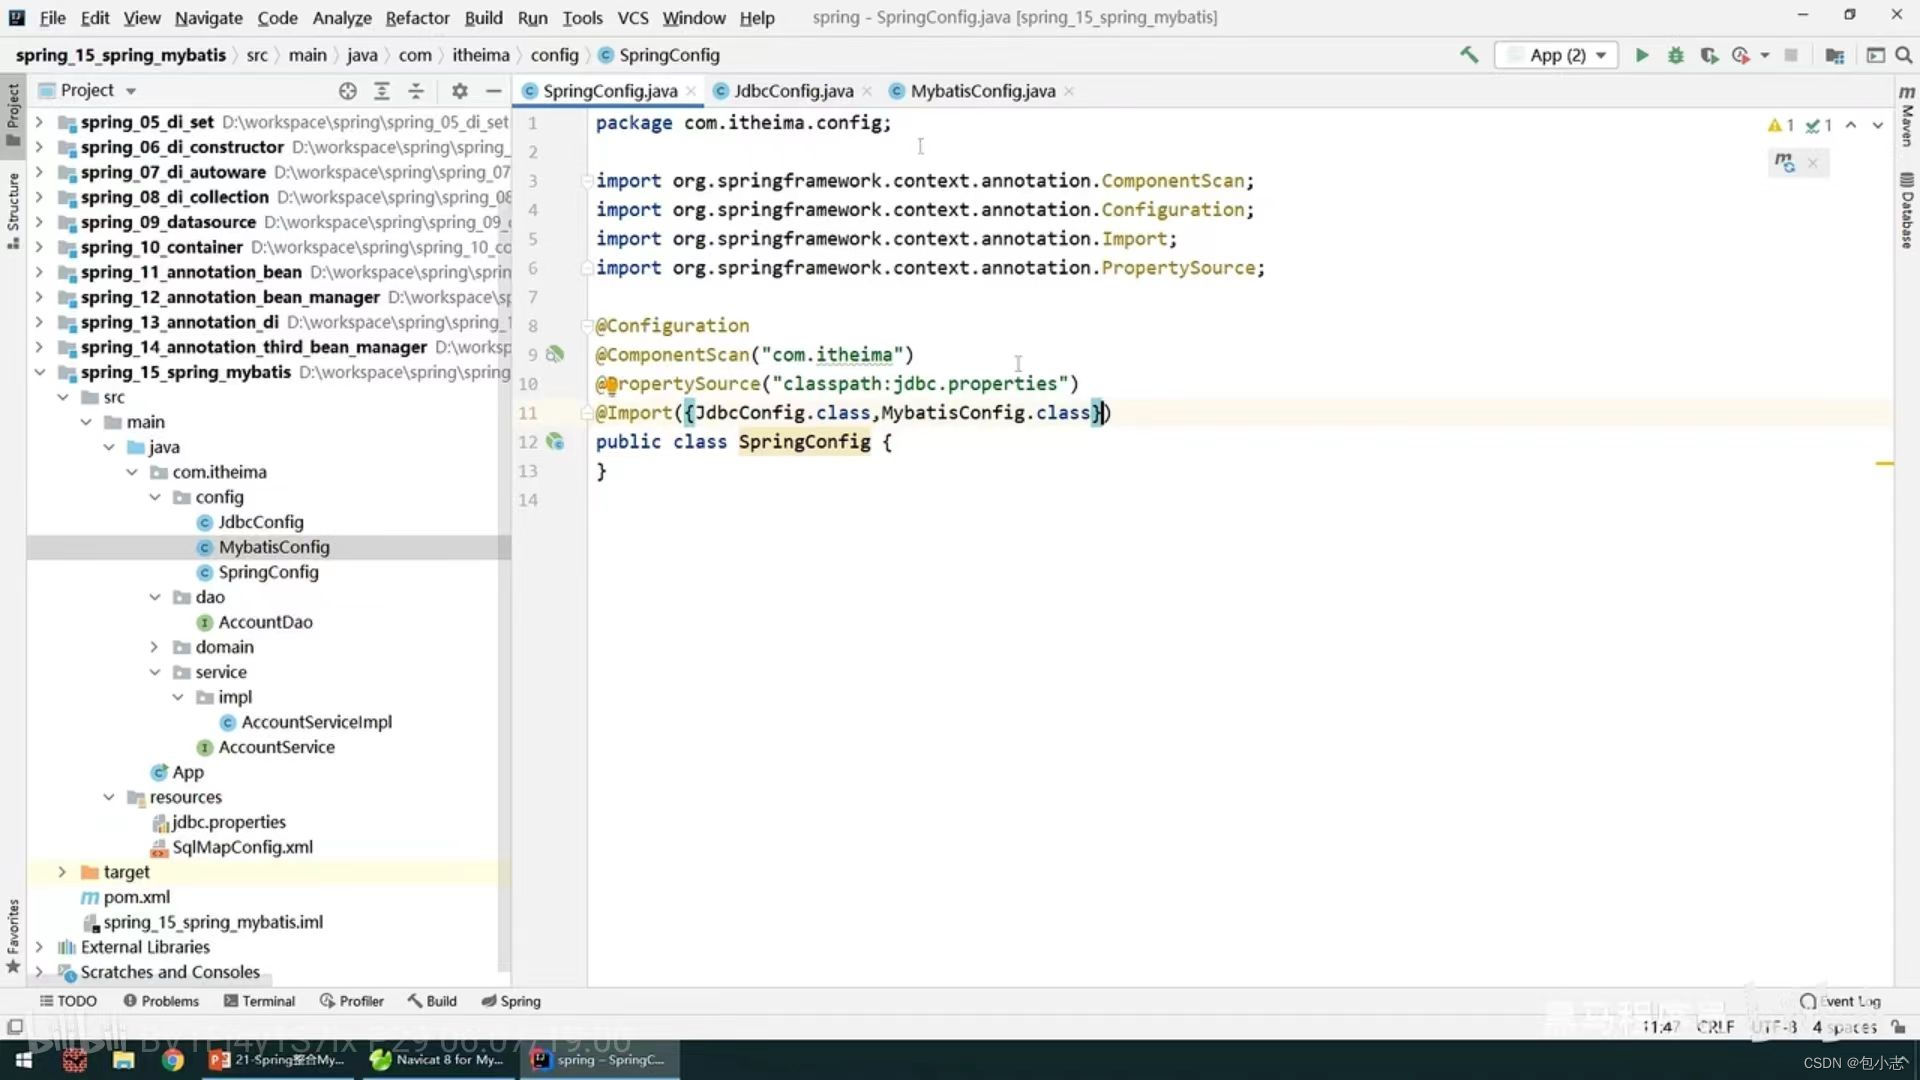Click the warnings indicator in editor corner

(1781, 125)
